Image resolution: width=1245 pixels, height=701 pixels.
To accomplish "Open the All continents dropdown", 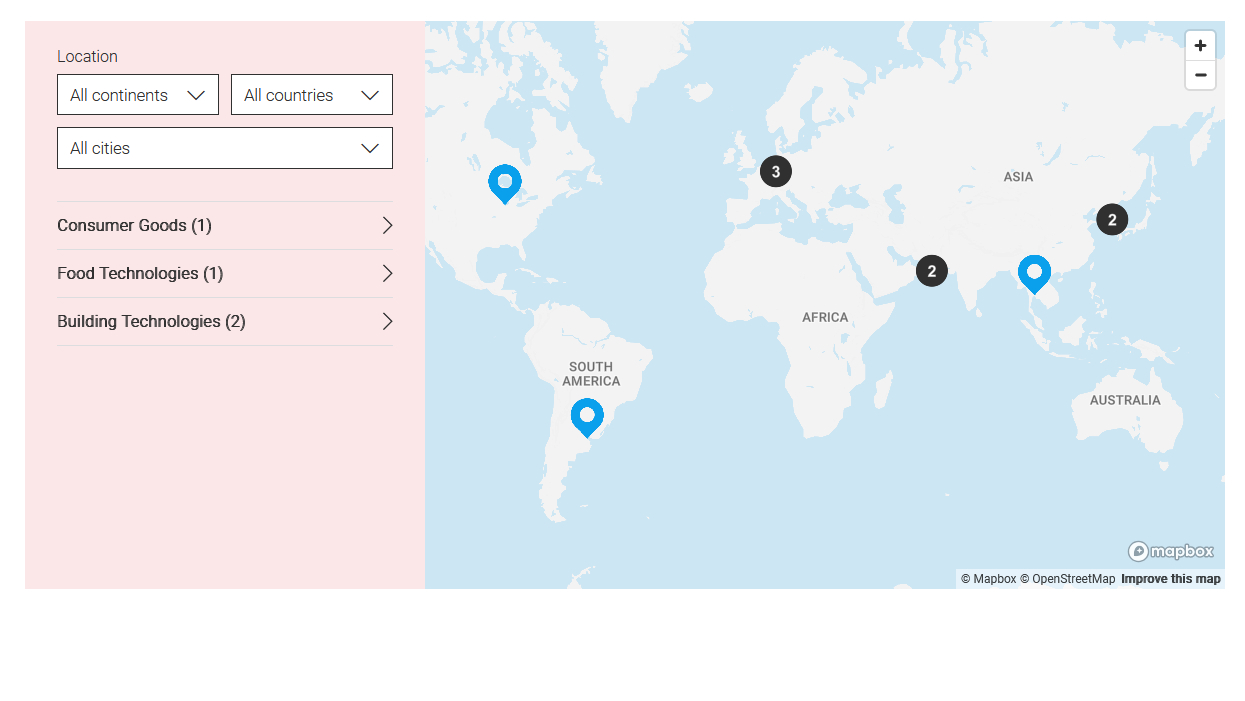I will coord(138,94).
